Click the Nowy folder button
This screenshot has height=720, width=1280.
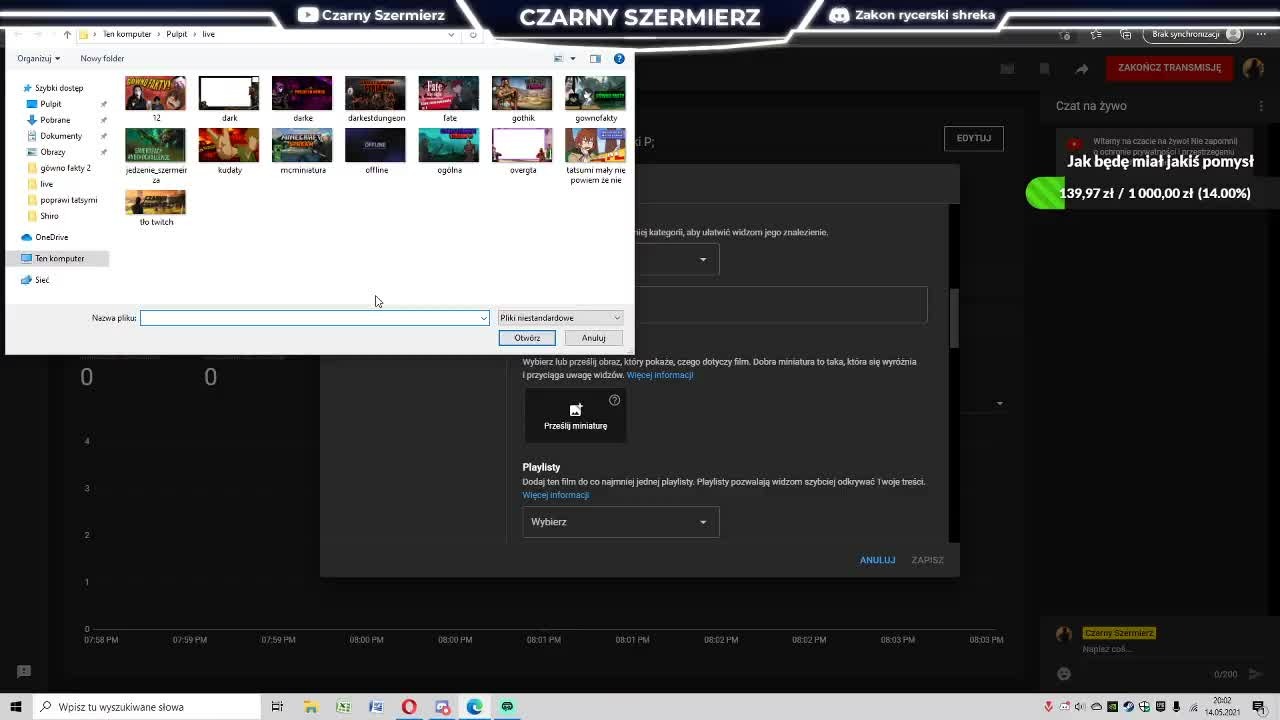coord(102,58)
